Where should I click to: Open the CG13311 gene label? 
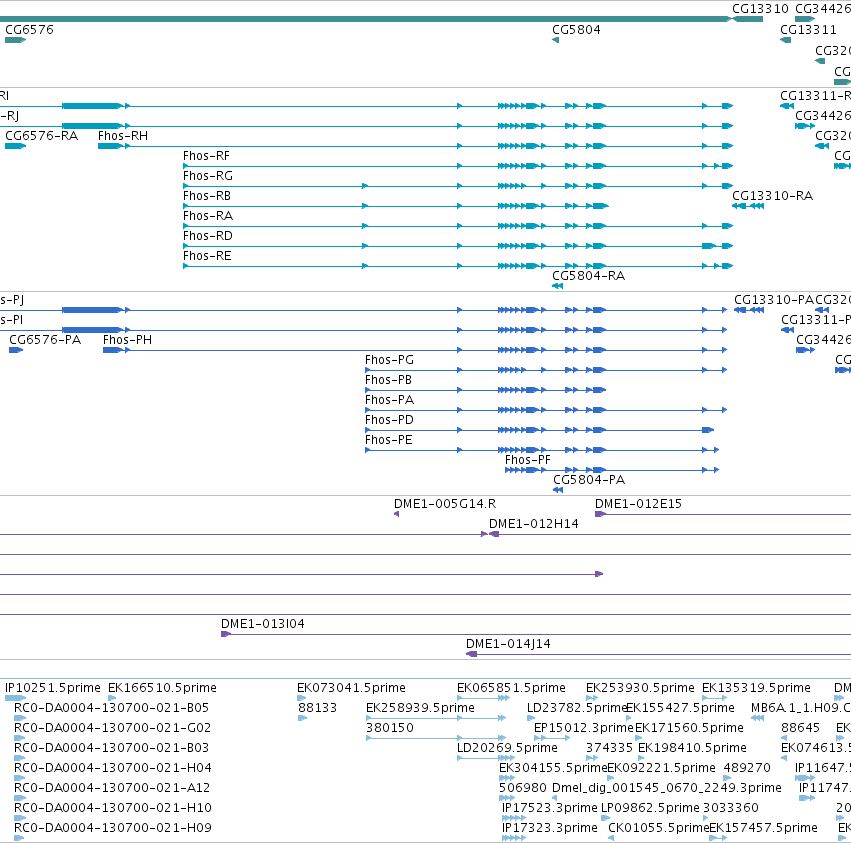click(x=809, y=30)
